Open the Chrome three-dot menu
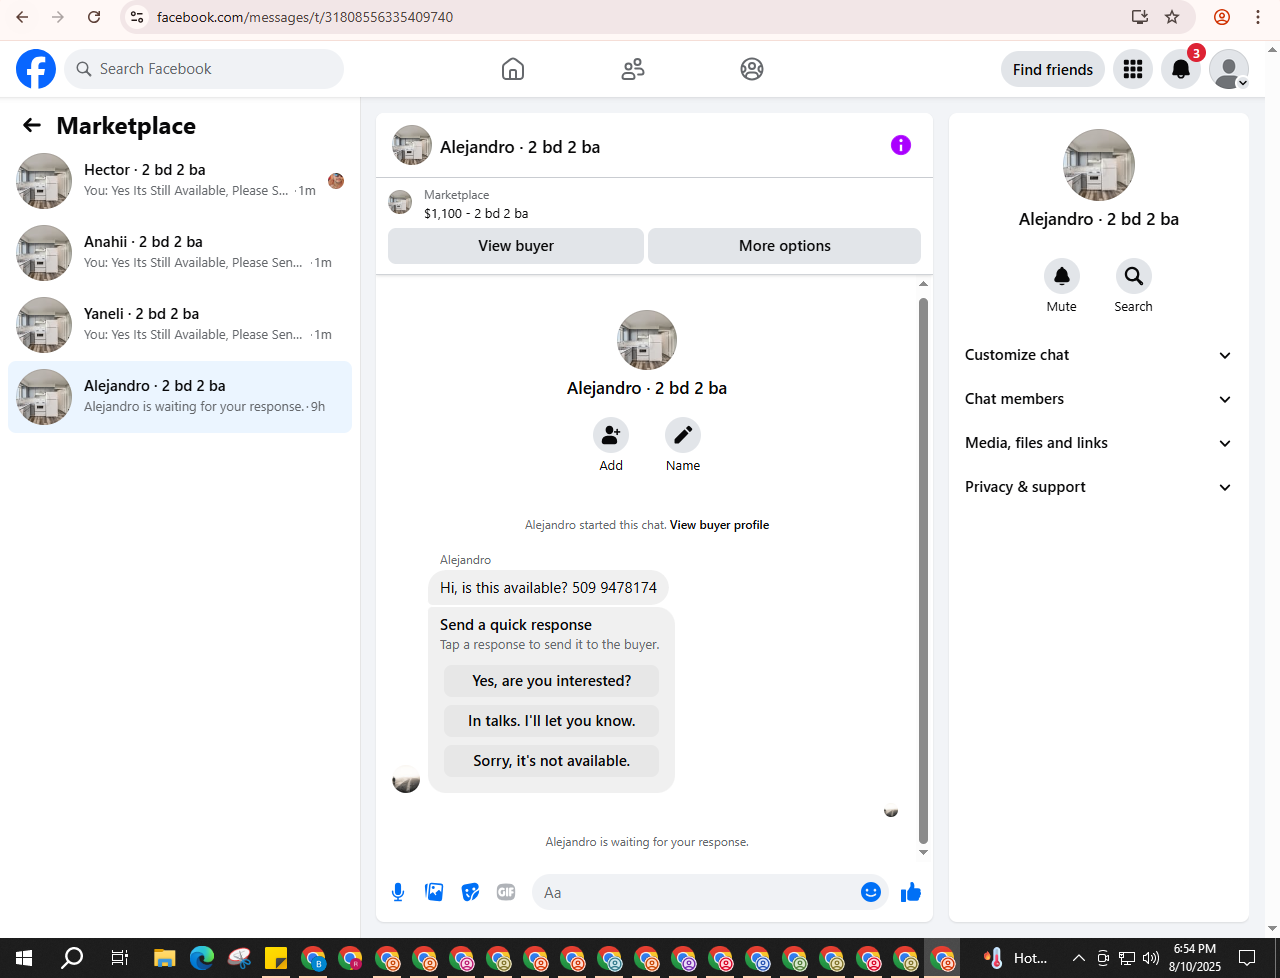This screenshot has width=1280, height=978. coord(1258,17)
